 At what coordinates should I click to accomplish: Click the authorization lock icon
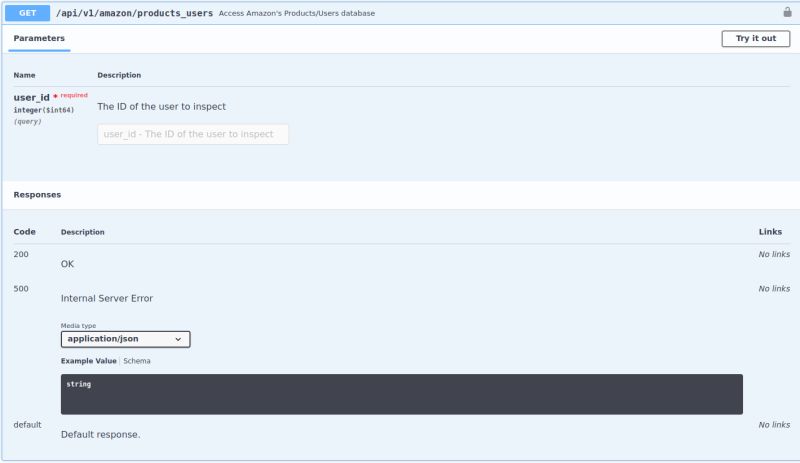787,12
